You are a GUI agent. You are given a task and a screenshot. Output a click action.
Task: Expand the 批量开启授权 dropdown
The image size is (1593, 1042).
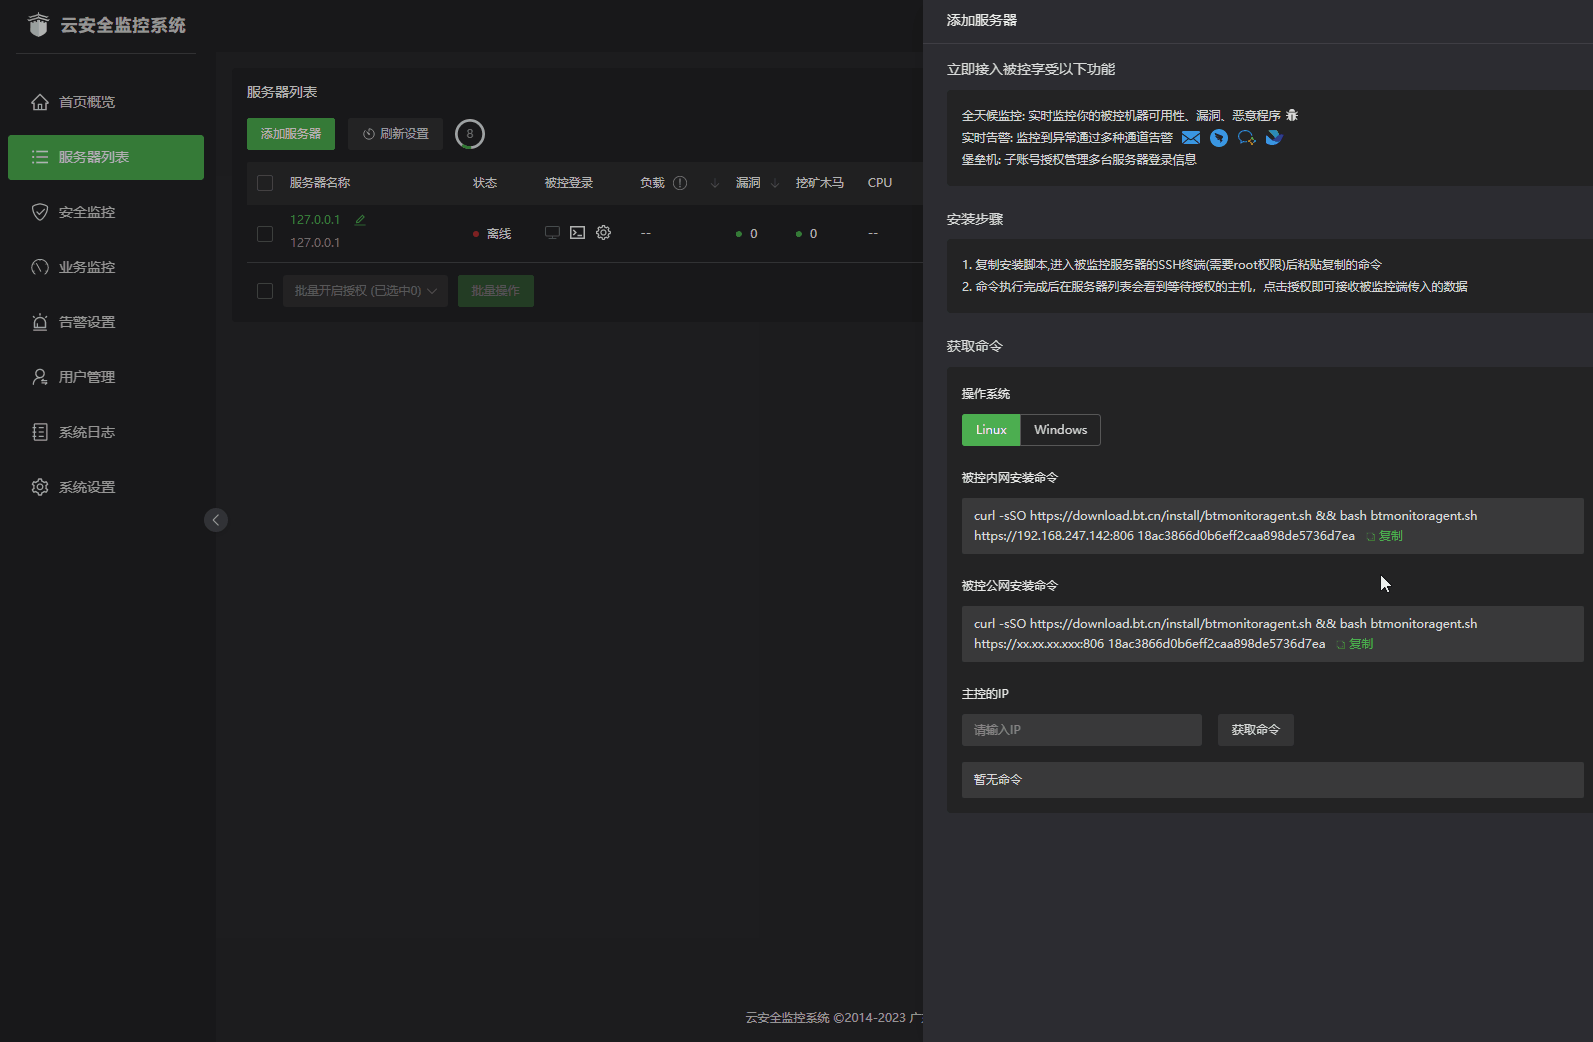coord(365,291)
